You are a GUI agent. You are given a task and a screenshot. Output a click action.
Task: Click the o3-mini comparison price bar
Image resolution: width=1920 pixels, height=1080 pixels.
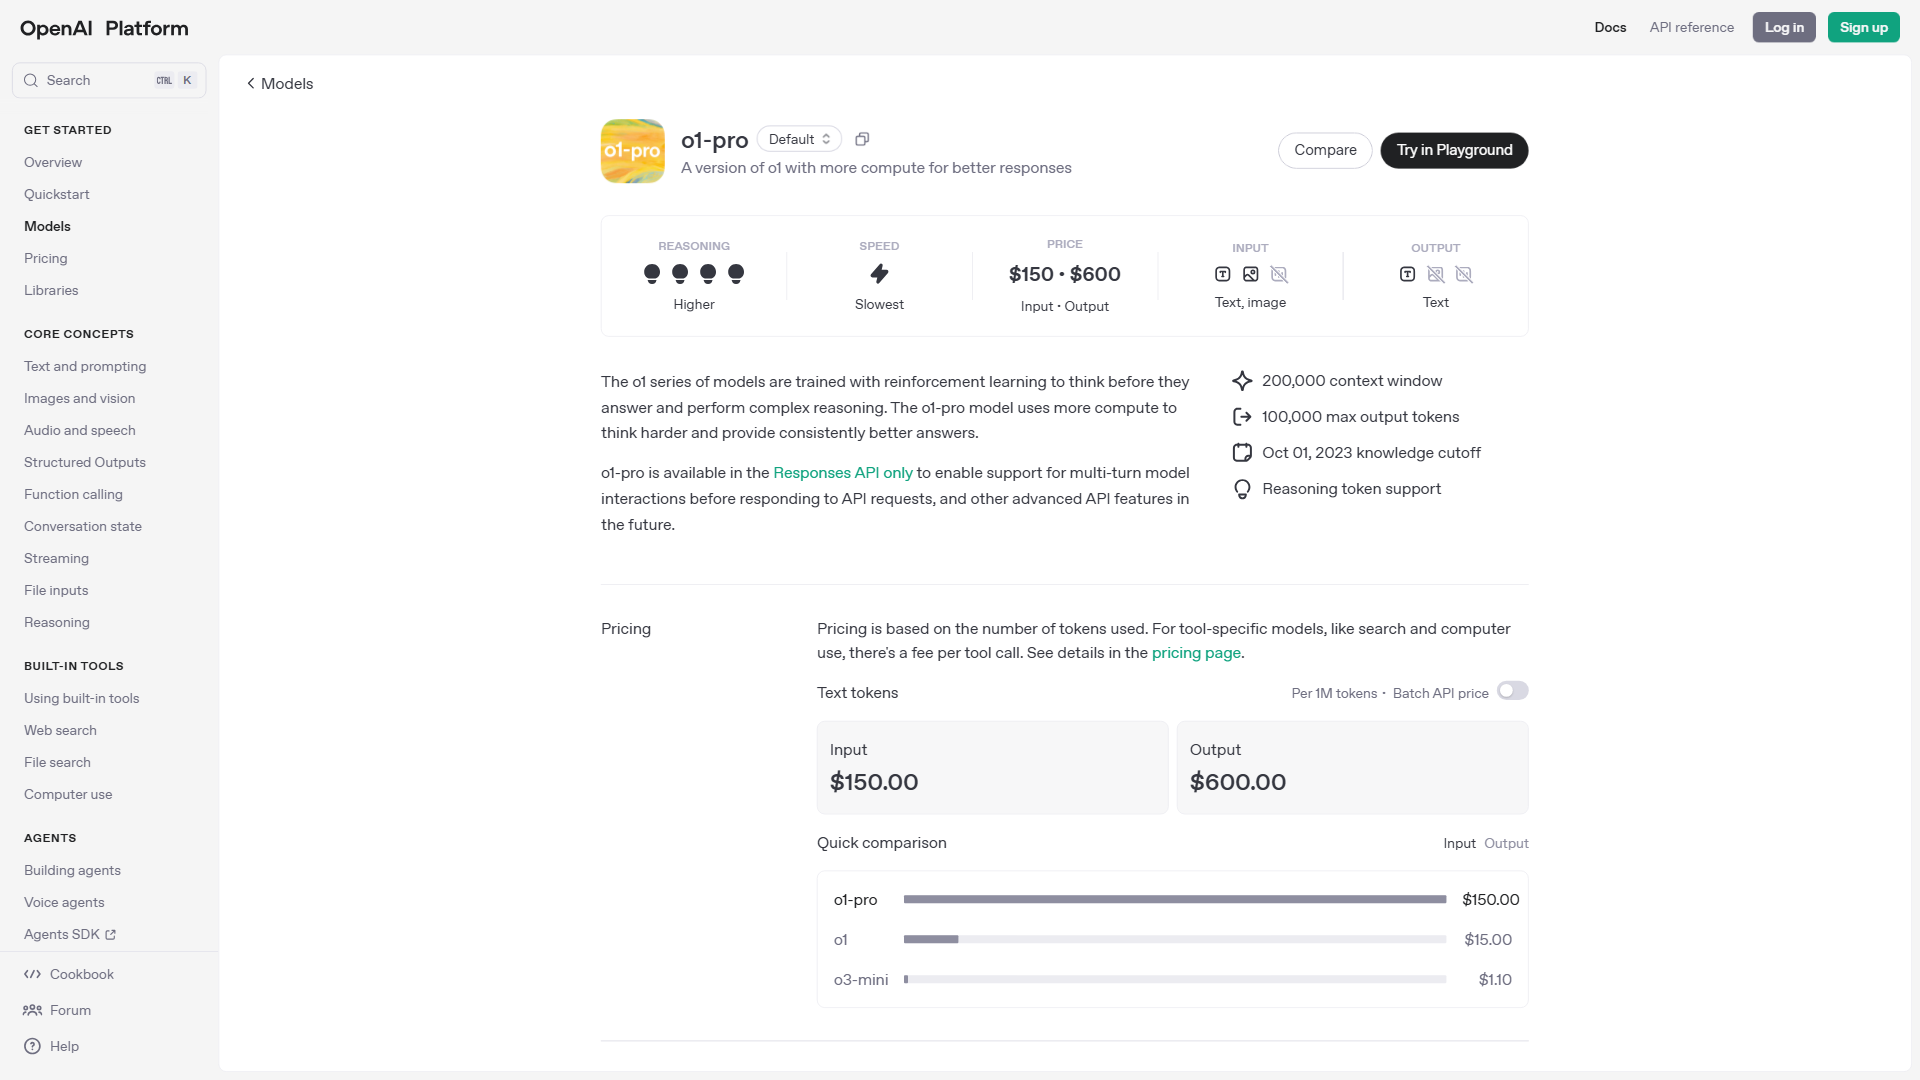tap(1175, 979)
